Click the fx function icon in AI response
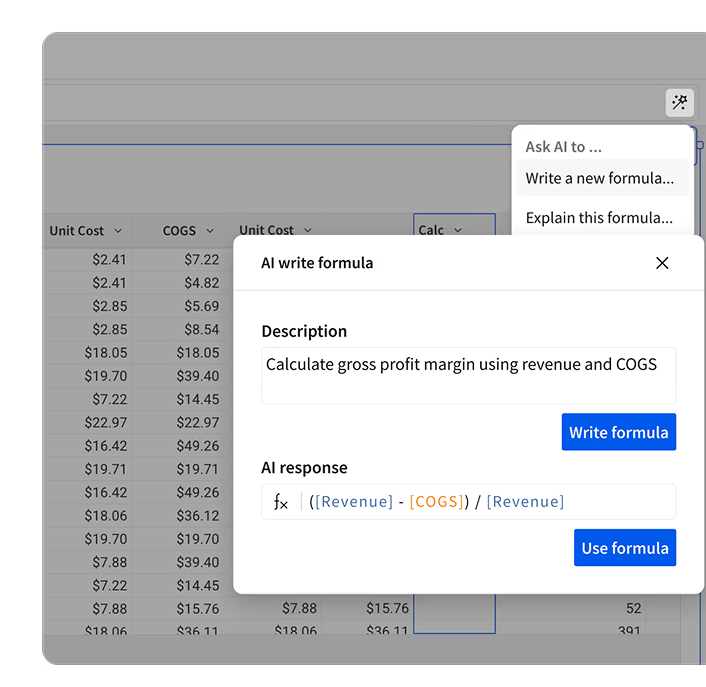Image resolution: width=706 pixels, height=687 pixels. click(x=281, y=502)
